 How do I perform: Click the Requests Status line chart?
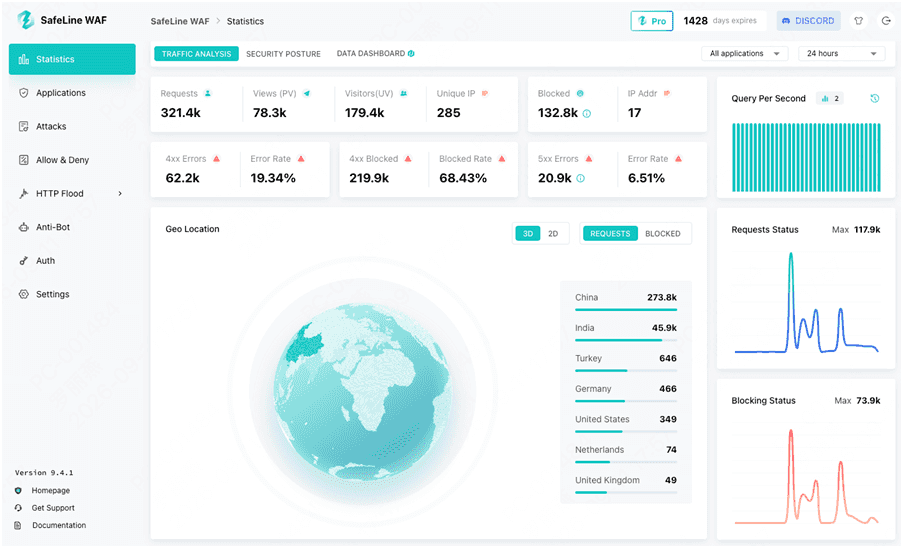click(x=806, y=303)
